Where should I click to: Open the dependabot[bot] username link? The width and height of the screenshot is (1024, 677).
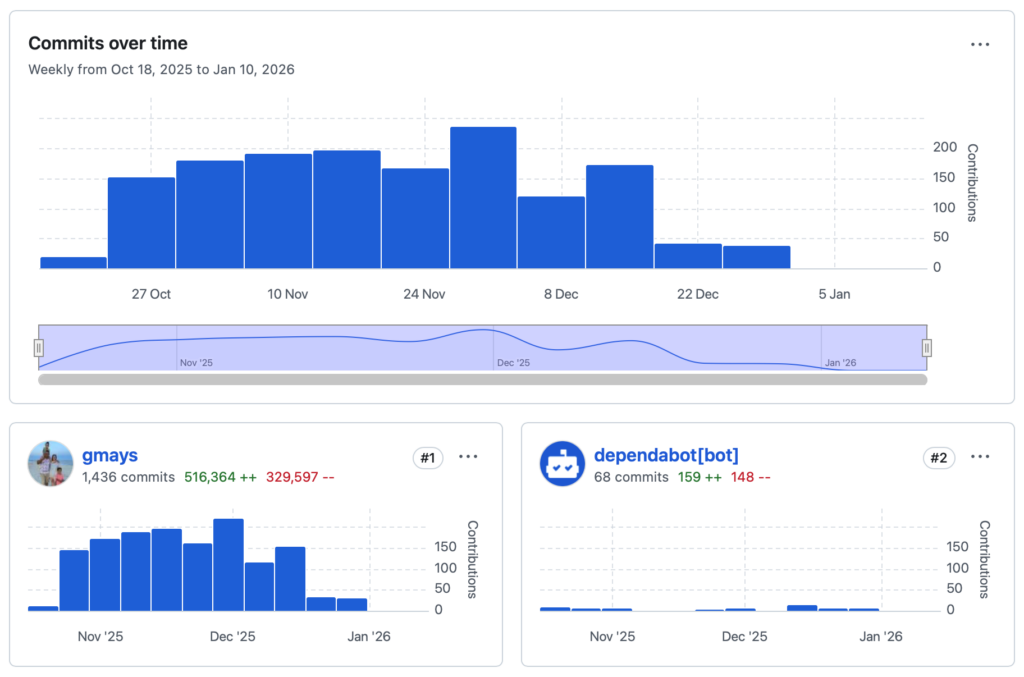point(666,456)
